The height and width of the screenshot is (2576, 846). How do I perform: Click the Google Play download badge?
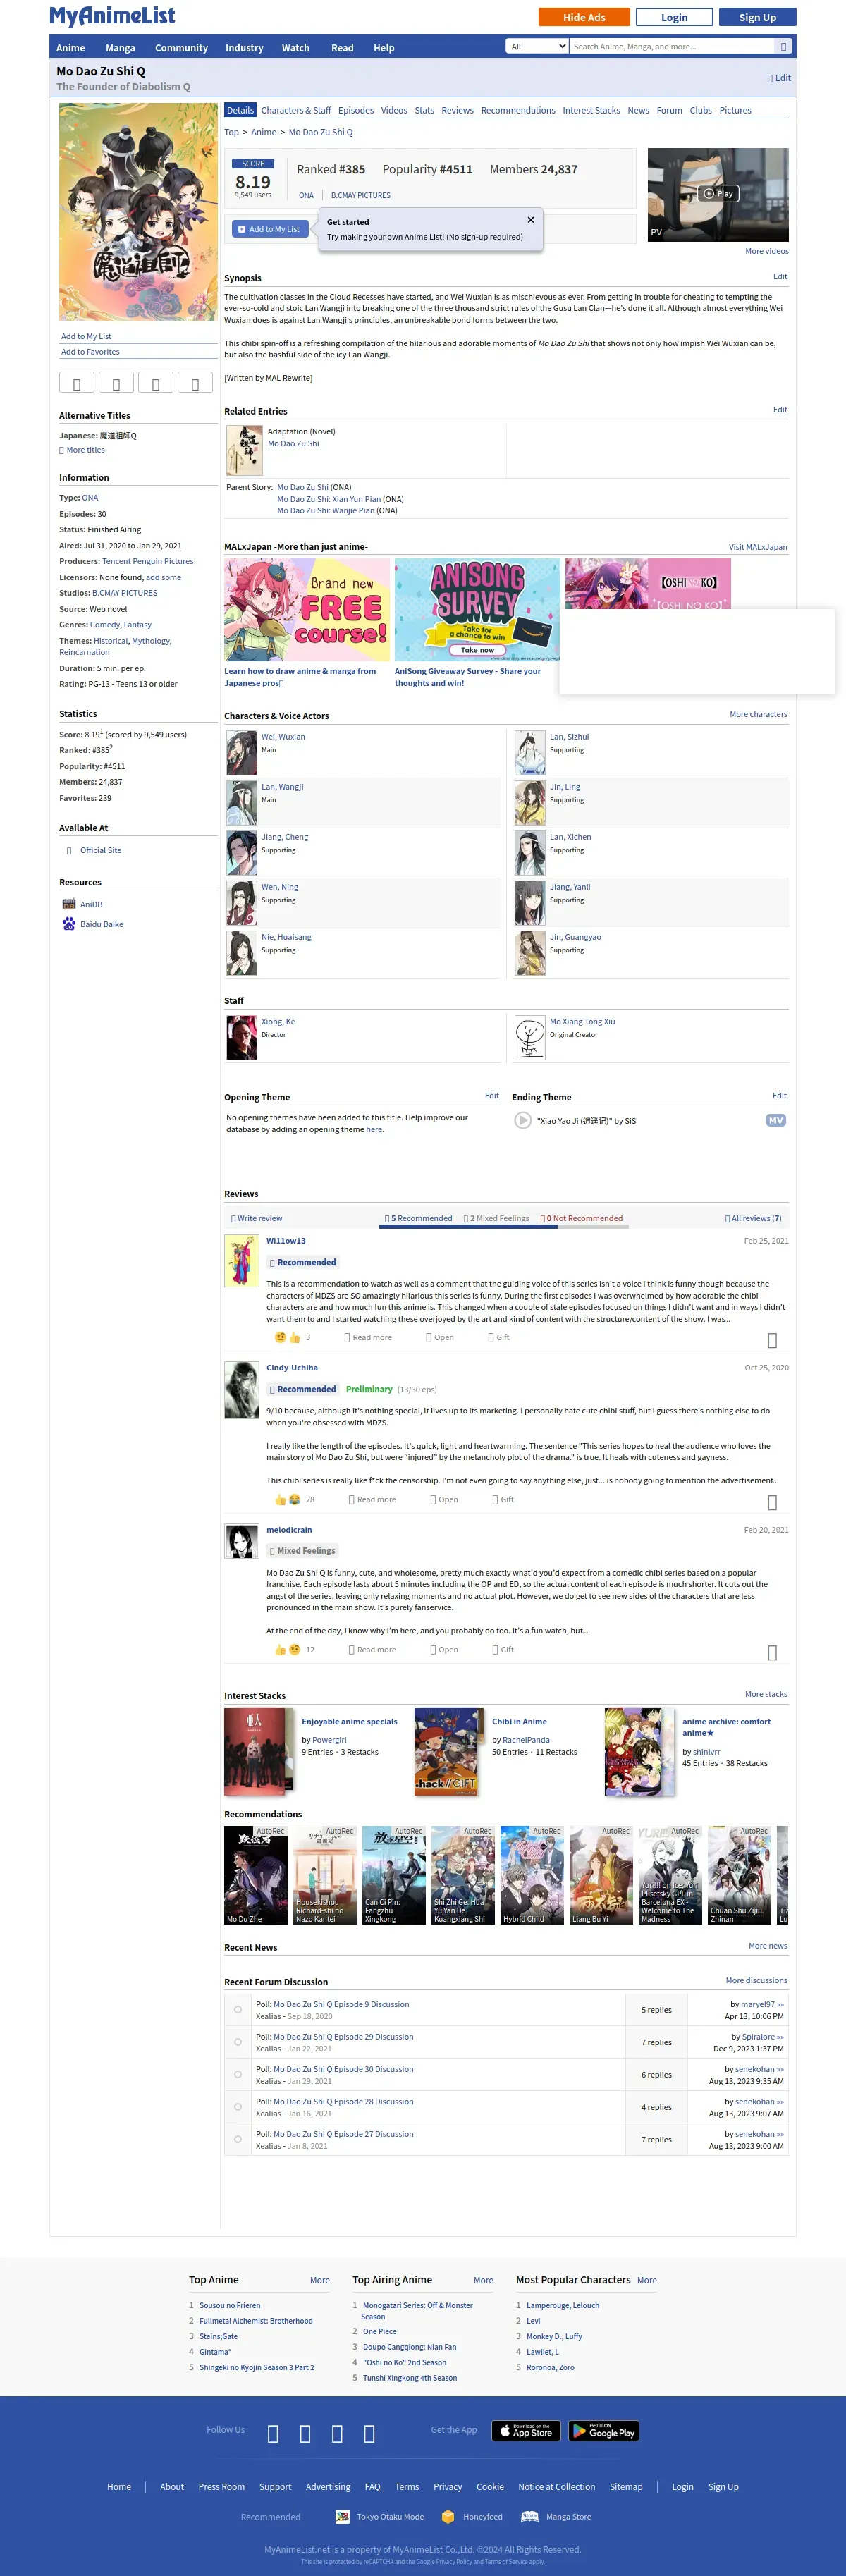[604, 2431]
